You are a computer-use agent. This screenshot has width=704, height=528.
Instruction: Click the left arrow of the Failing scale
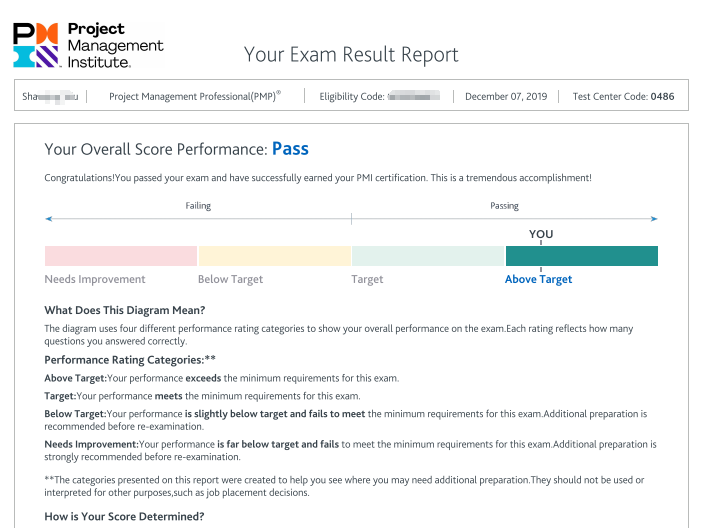48,219
